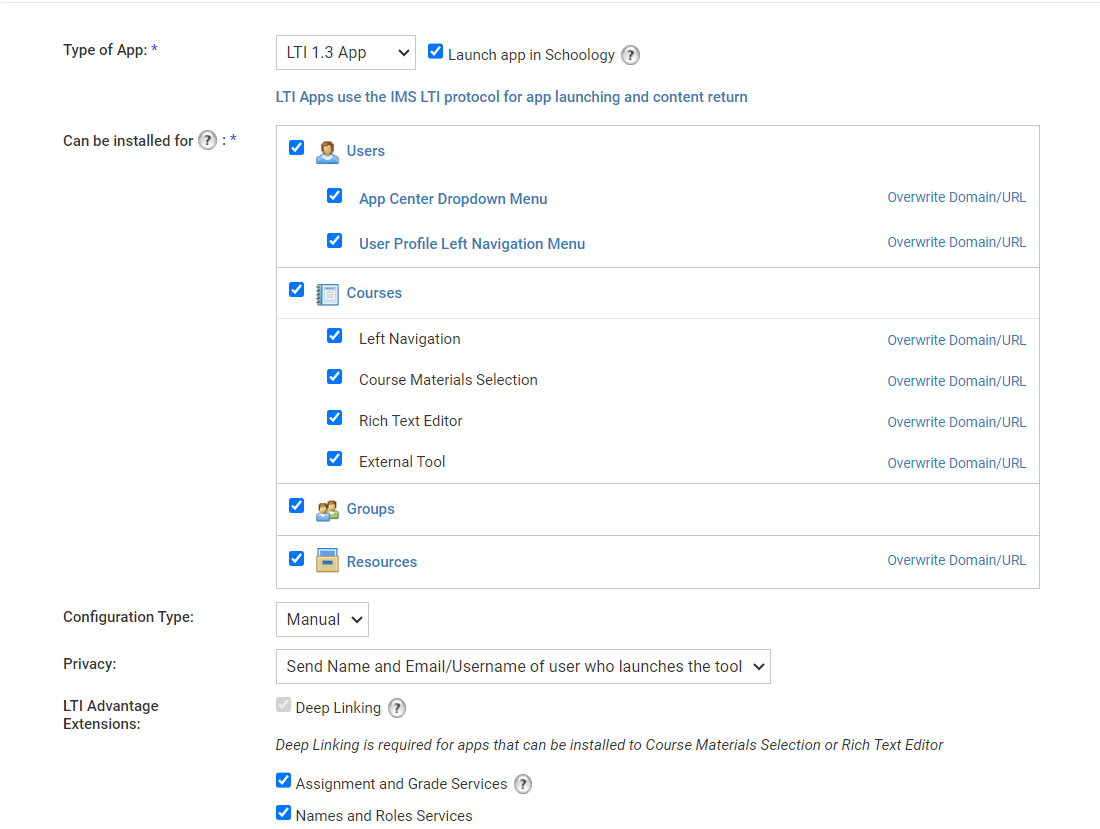Open help icon next to Deep Linking
This screenshot has height=829, width=1100.
(397, 708)
